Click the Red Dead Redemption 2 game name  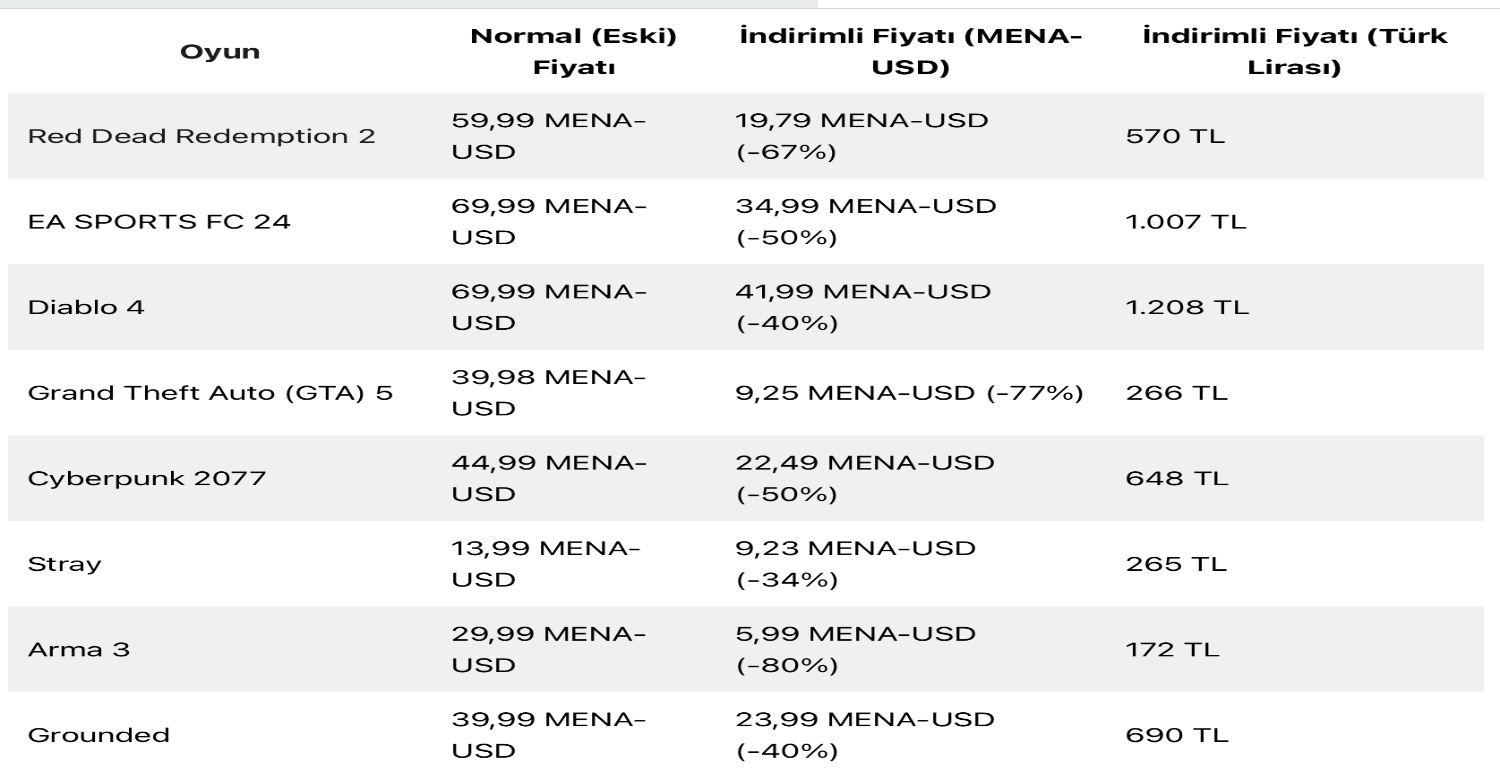click(200, 137)
